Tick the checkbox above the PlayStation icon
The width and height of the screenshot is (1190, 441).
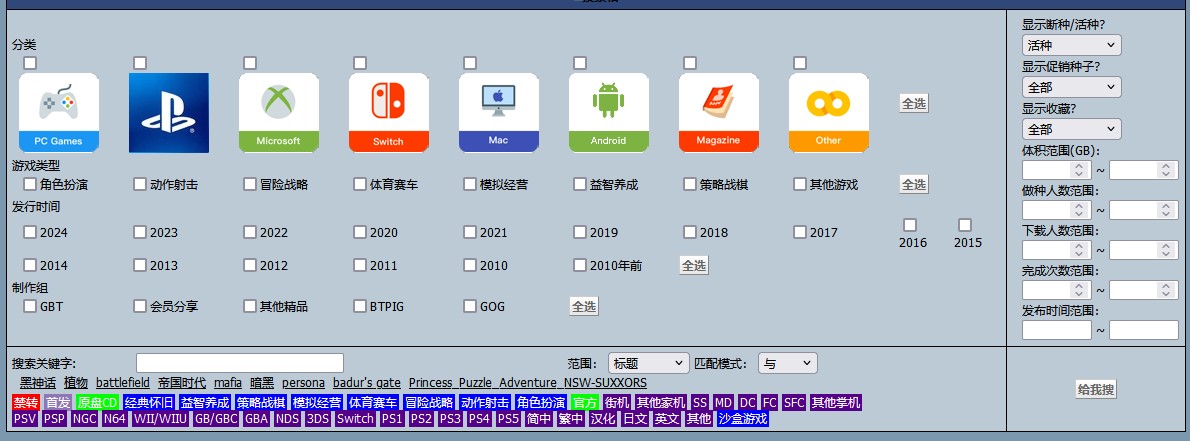[x=140, y=62]
